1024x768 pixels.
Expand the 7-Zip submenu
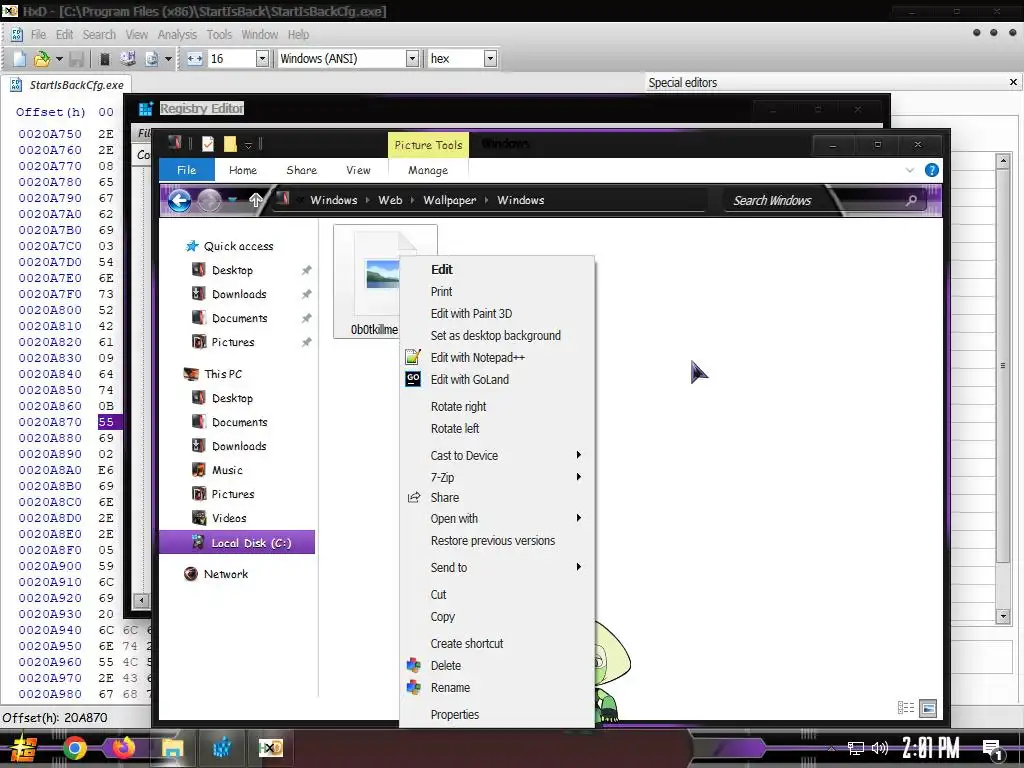click(497, 477)
